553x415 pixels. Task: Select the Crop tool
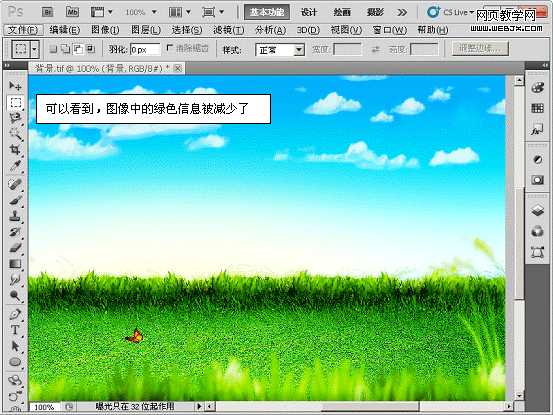pyautogui.click(x=15, y=149)
